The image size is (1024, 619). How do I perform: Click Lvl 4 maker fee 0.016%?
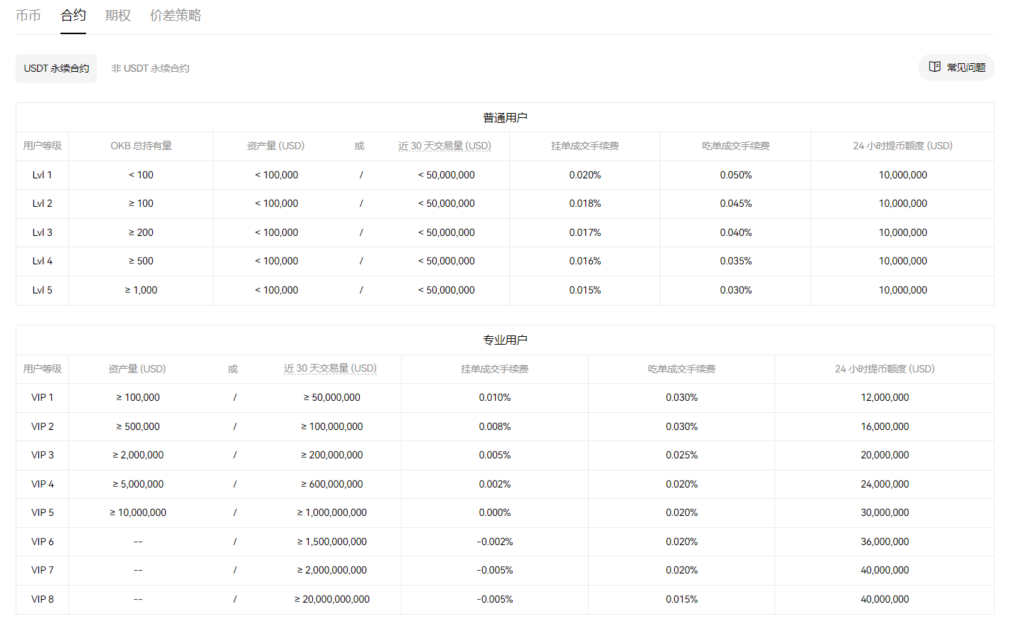click(x=585, y=261)
